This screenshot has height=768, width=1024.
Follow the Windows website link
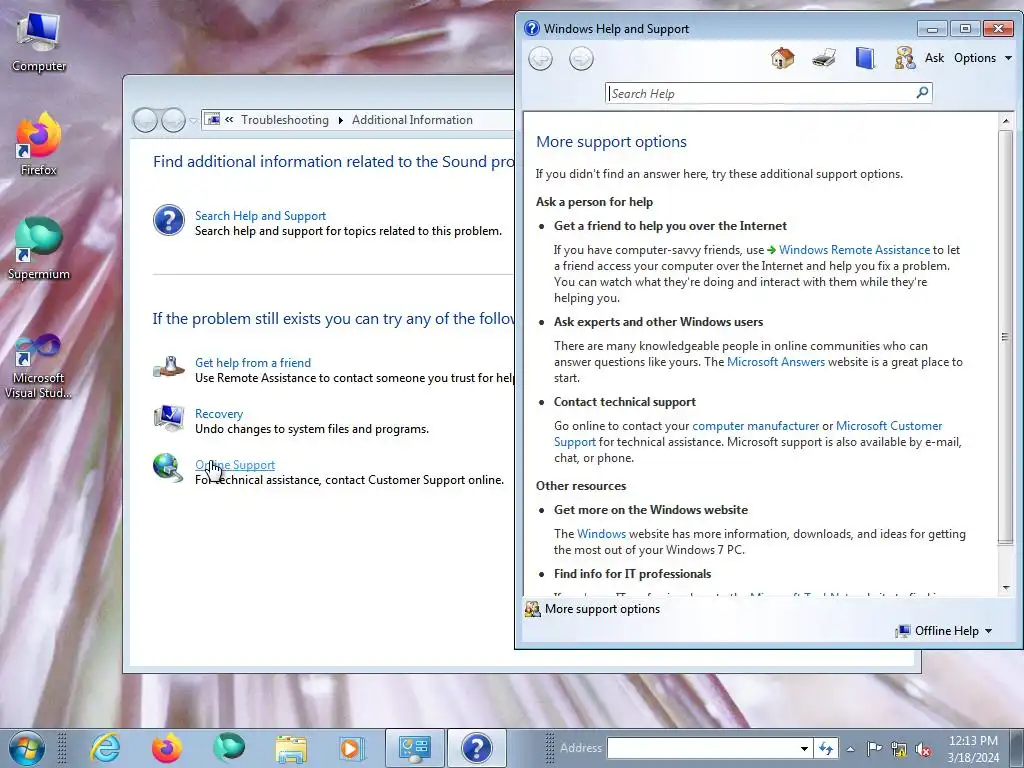click(601, 534)
